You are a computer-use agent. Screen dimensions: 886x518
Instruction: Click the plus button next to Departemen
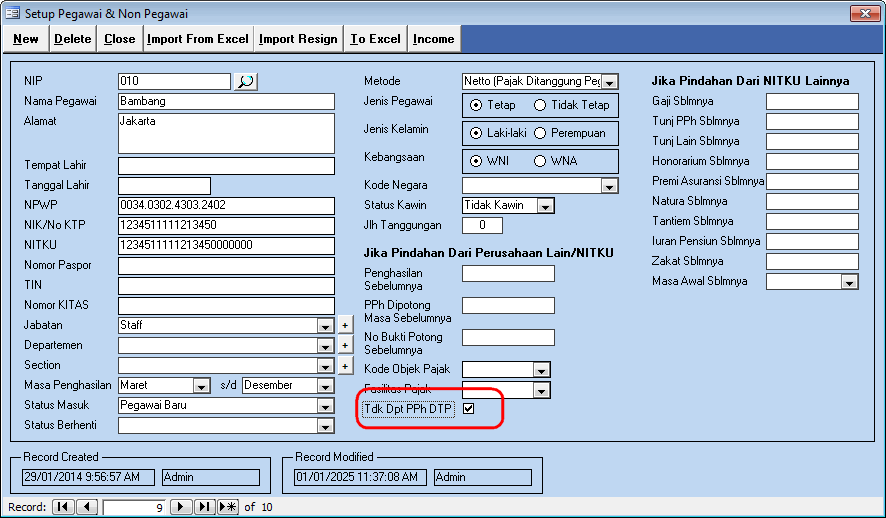[345, 345]
